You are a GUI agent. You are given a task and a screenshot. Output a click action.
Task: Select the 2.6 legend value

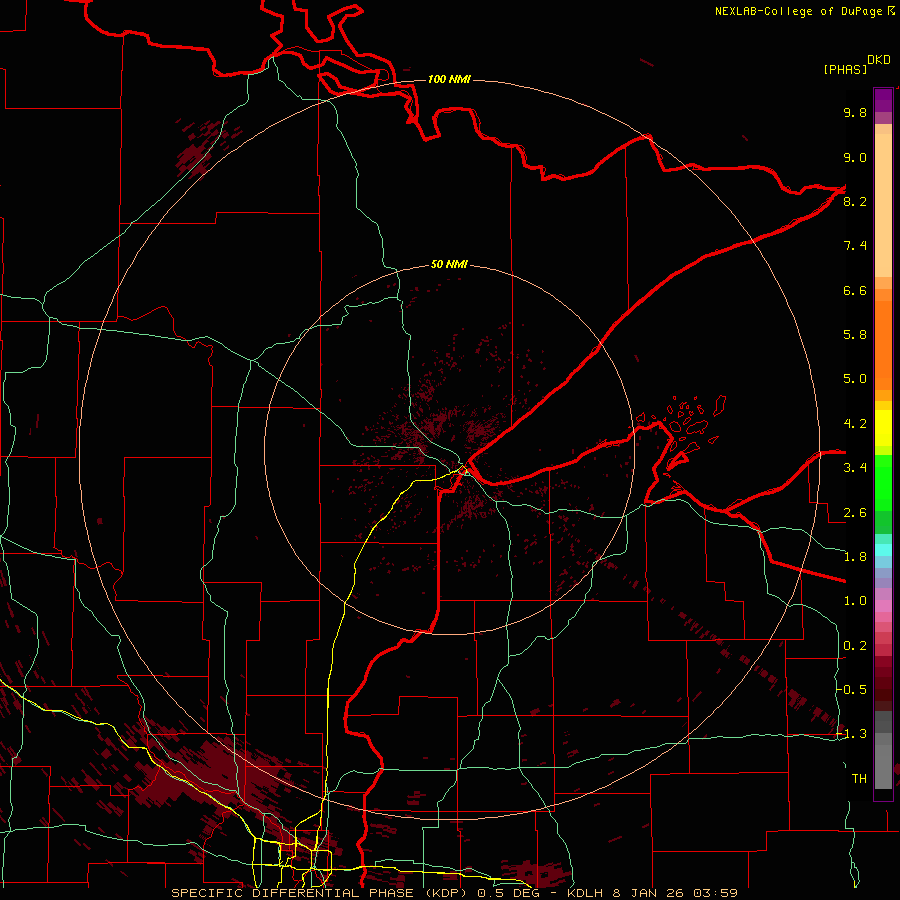click(855, 512)
